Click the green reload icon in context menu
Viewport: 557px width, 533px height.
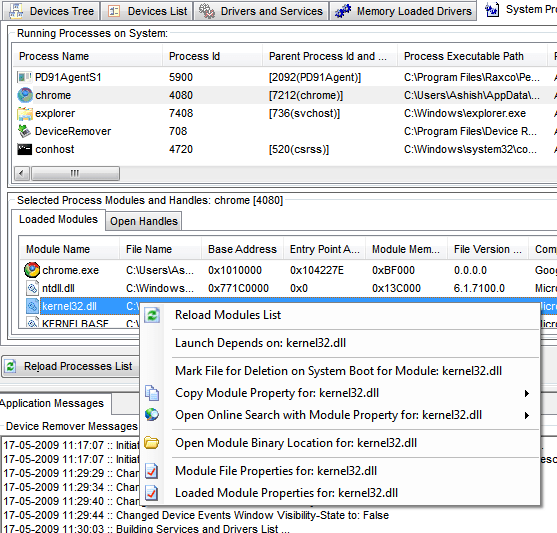click(x=152, y=315)
